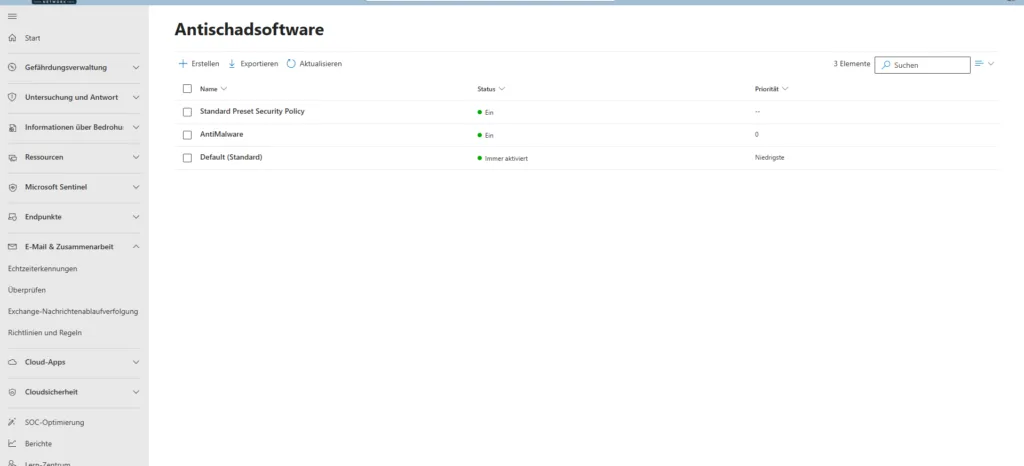Image resolution: width=1024 pixels, height=466 pixels.
Task: Click the Endpunkte icon in the sidebar
Action: coord(12,217)
